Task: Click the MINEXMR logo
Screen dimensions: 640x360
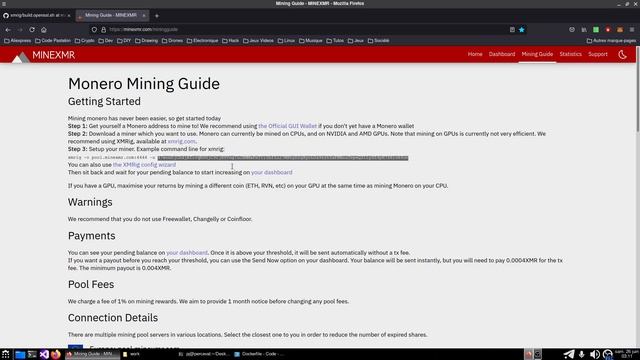Action: point(43,55)
